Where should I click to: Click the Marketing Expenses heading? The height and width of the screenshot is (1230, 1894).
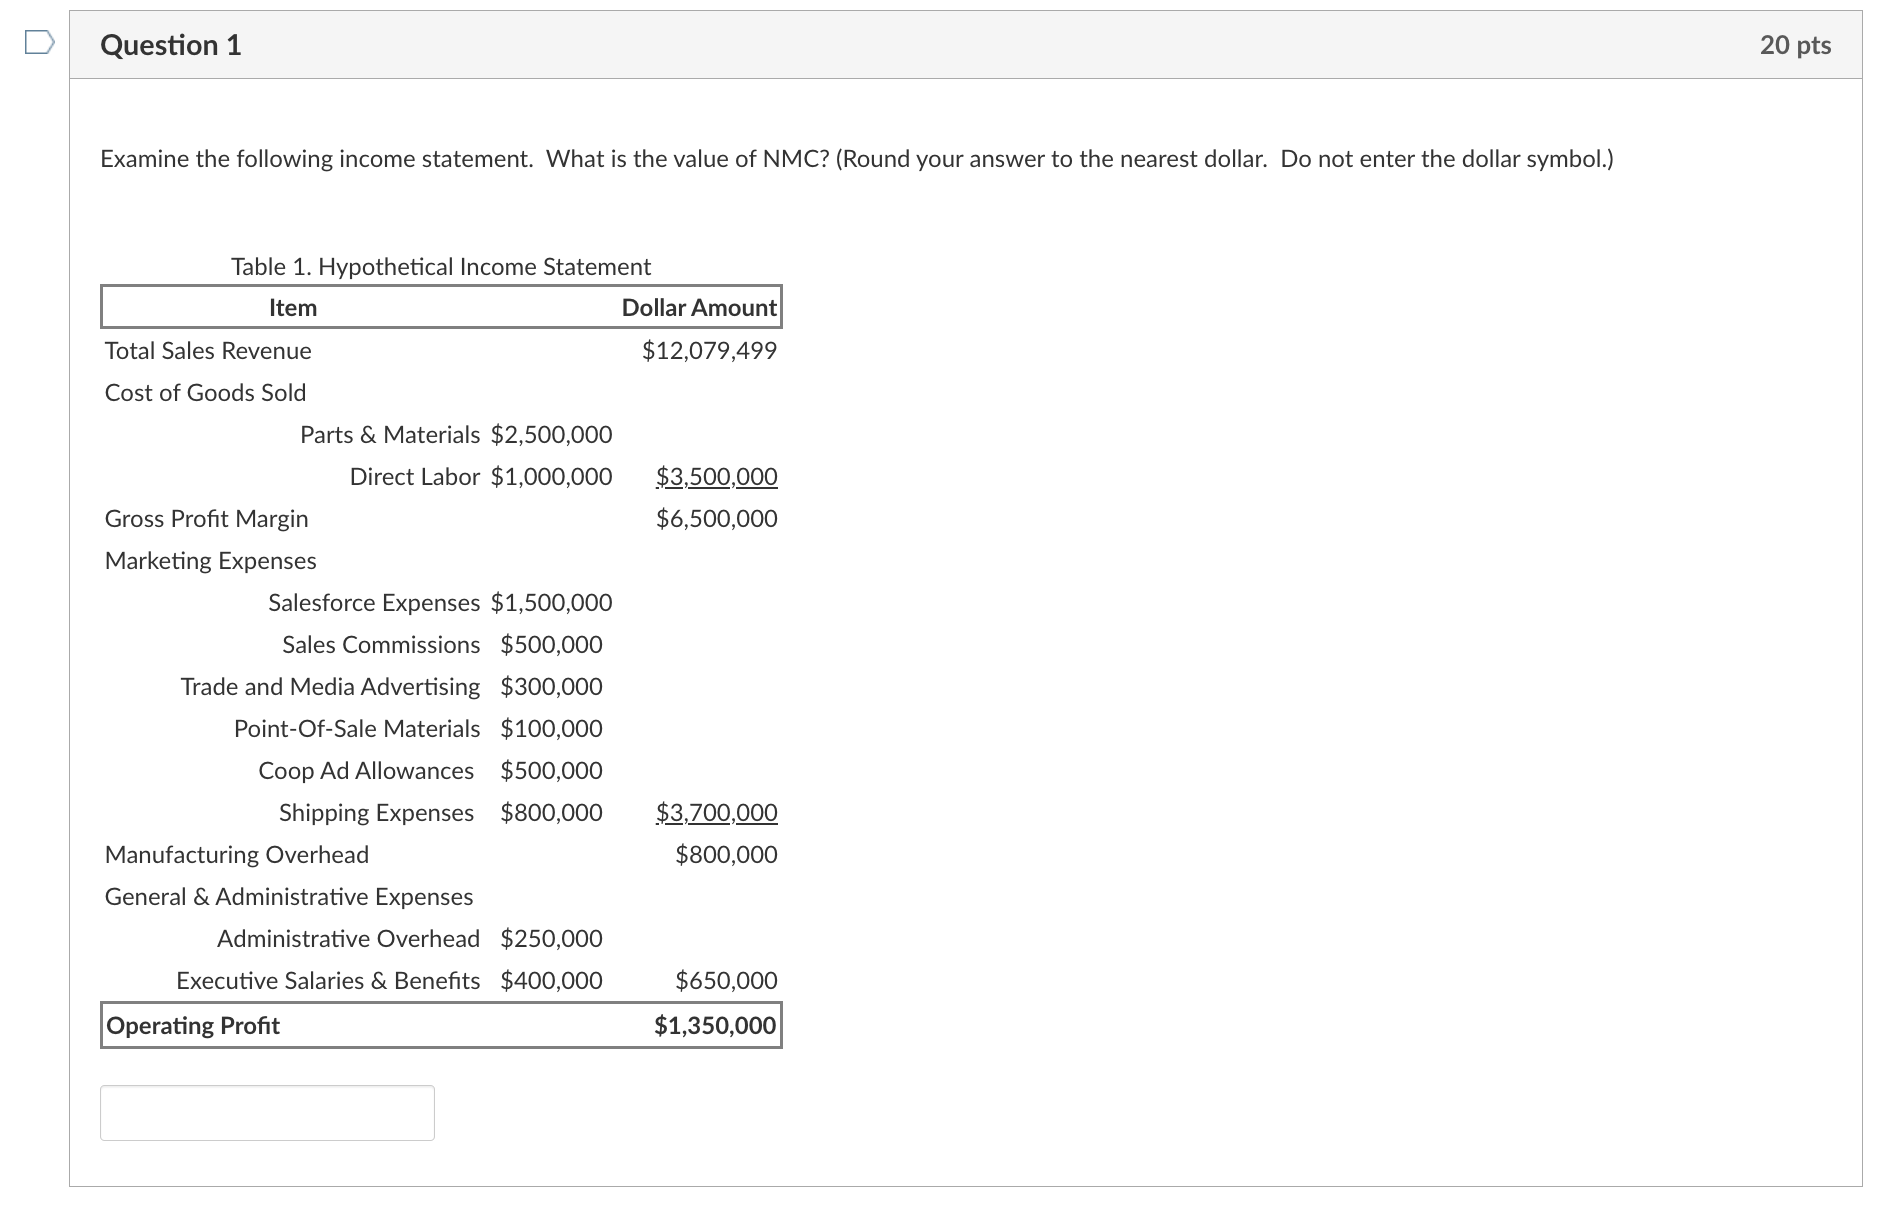(210, 561)
